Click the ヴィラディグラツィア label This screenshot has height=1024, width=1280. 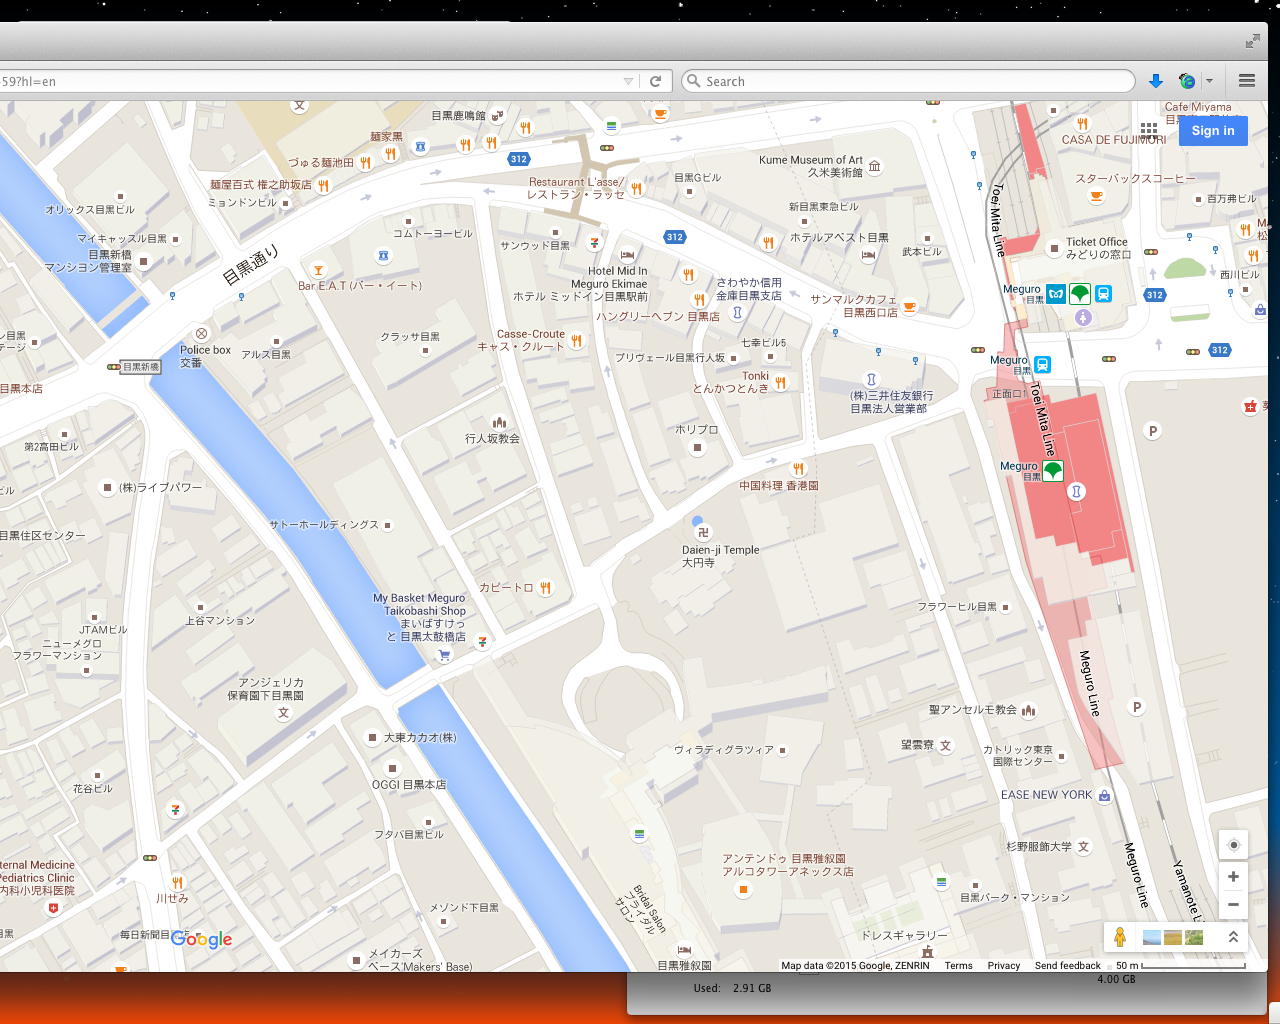tap(724, 750)
